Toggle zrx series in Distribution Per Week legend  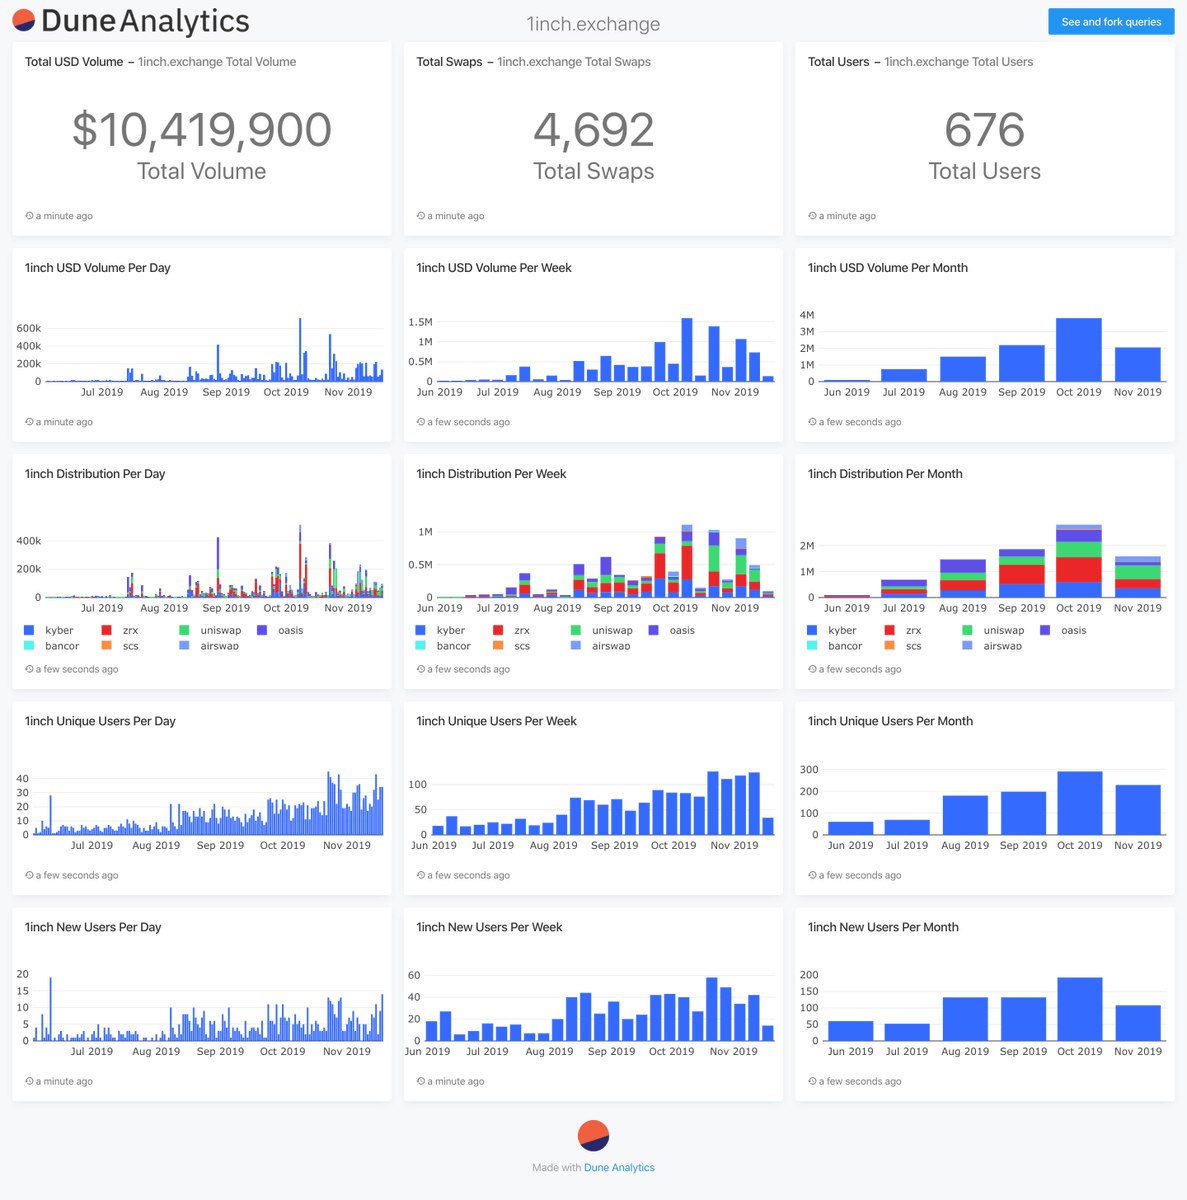[512, 630]
